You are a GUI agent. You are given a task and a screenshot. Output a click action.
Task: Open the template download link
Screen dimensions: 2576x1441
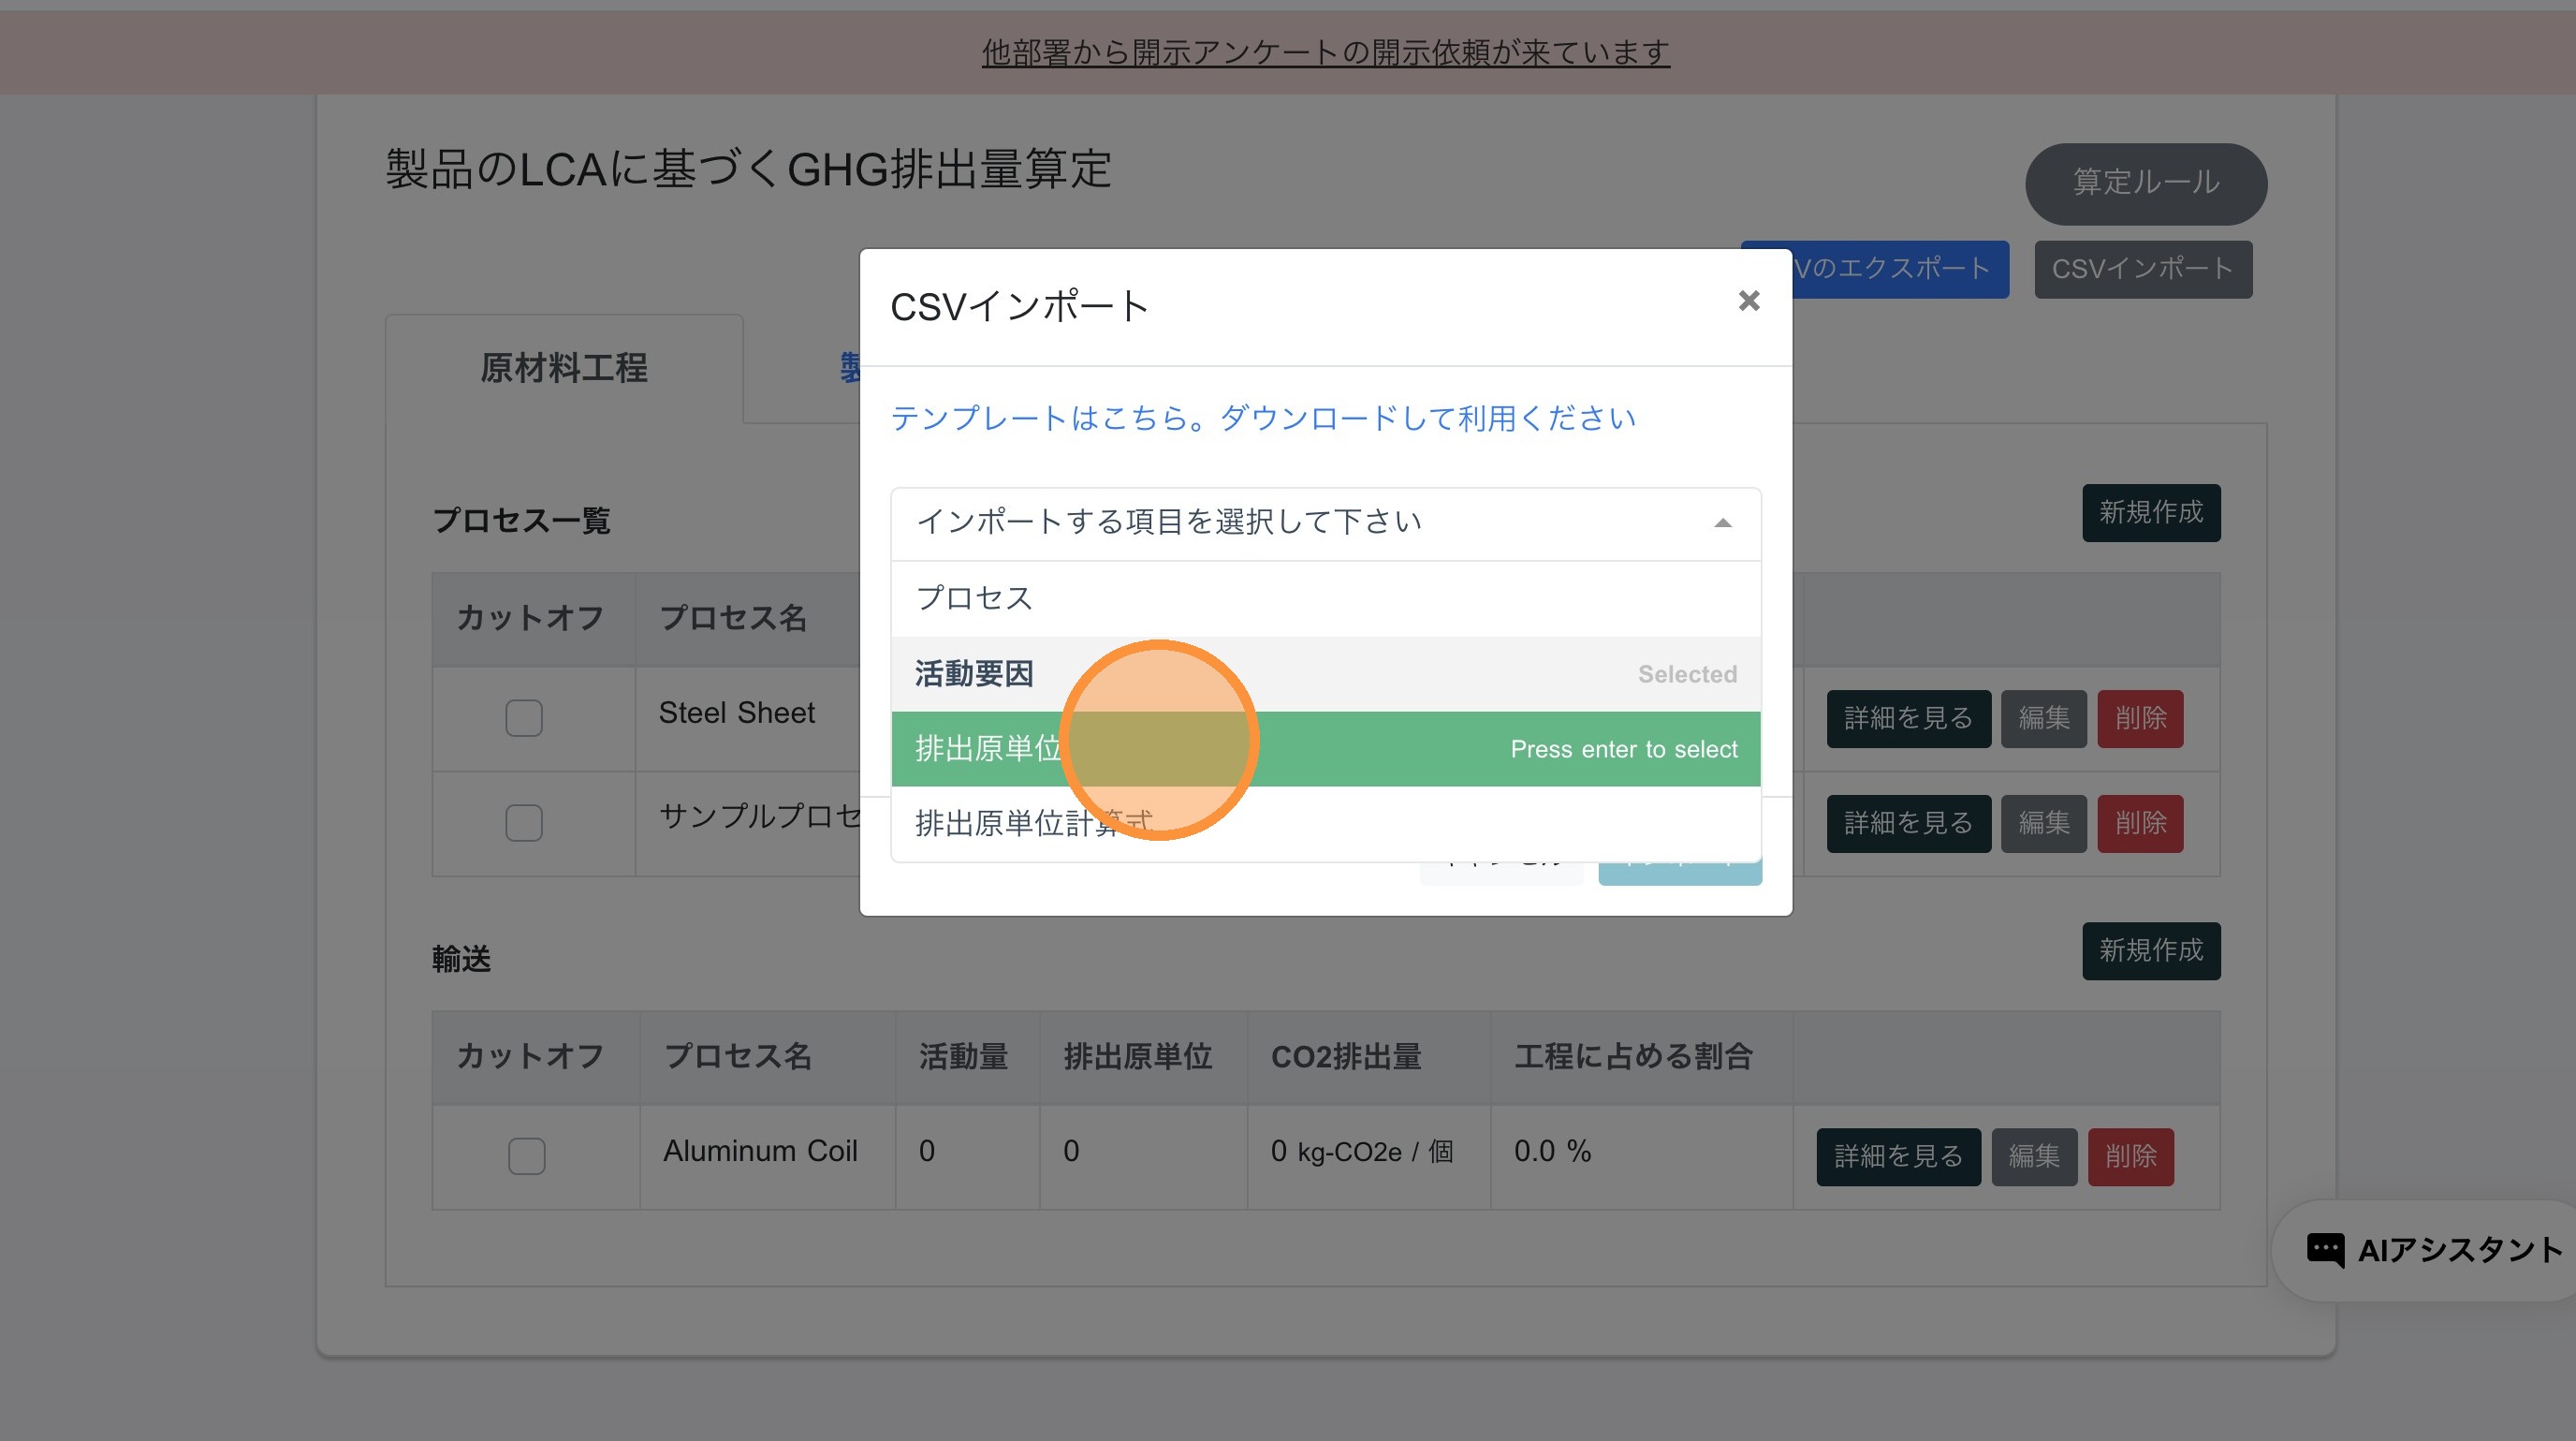[1262, 418]
